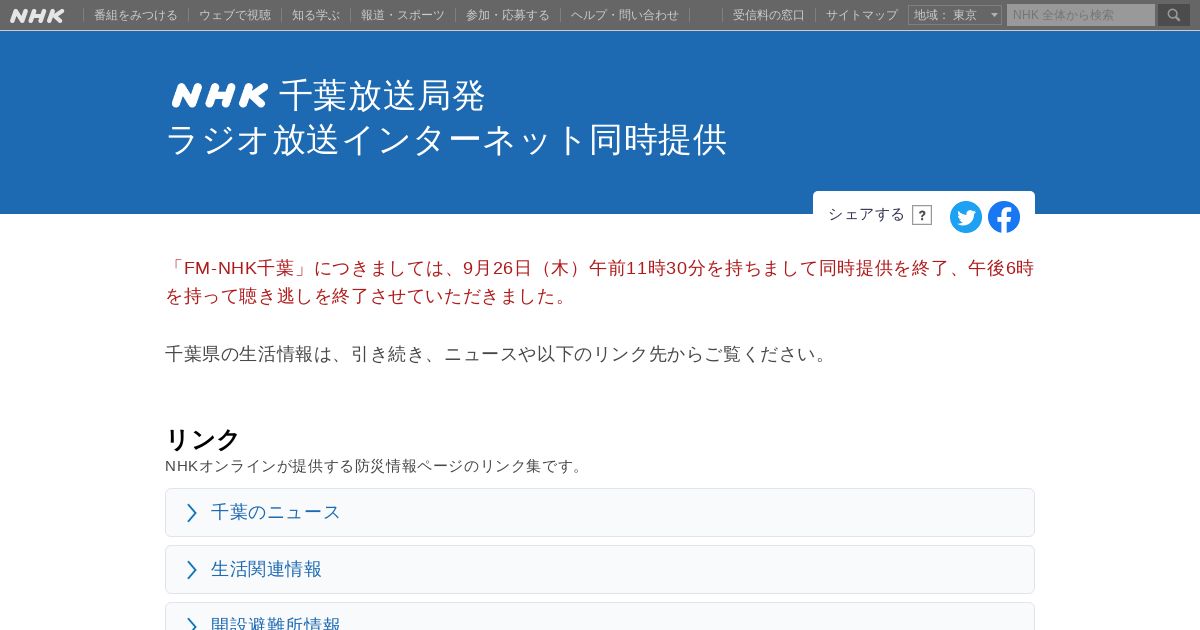Click the red FM-NHK千葉 termination notice
This screenshot has height=630, width=1200.
coord(600,282)
